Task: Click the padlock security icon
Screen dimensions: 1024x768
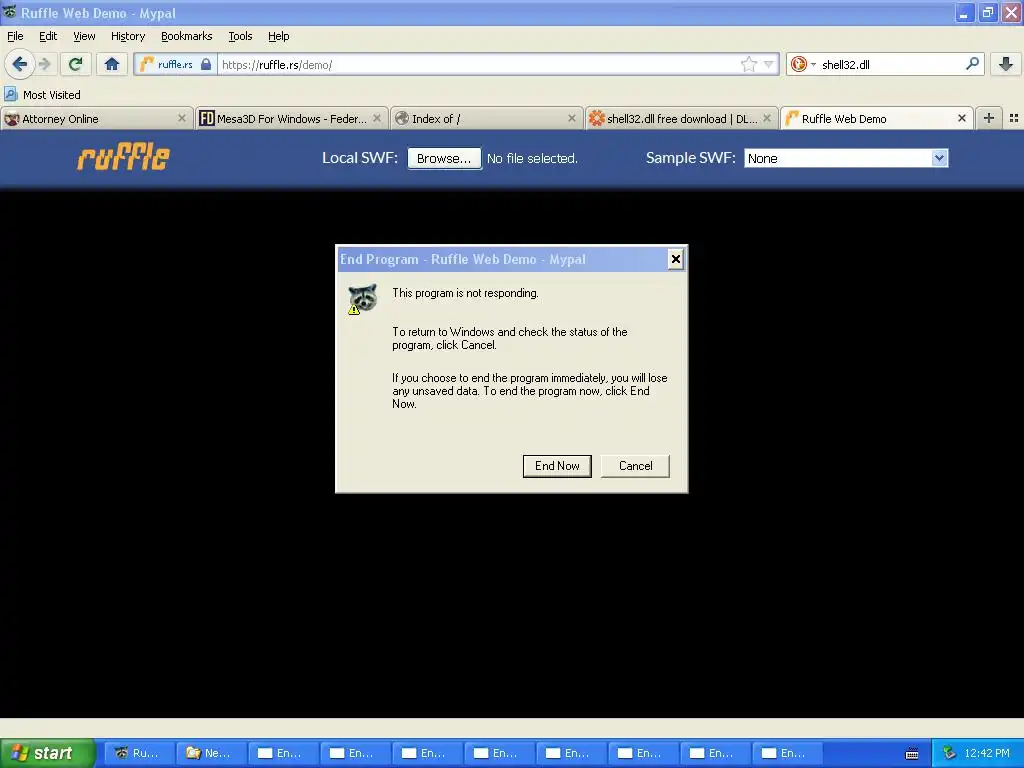Action: [x=206, y=64]
